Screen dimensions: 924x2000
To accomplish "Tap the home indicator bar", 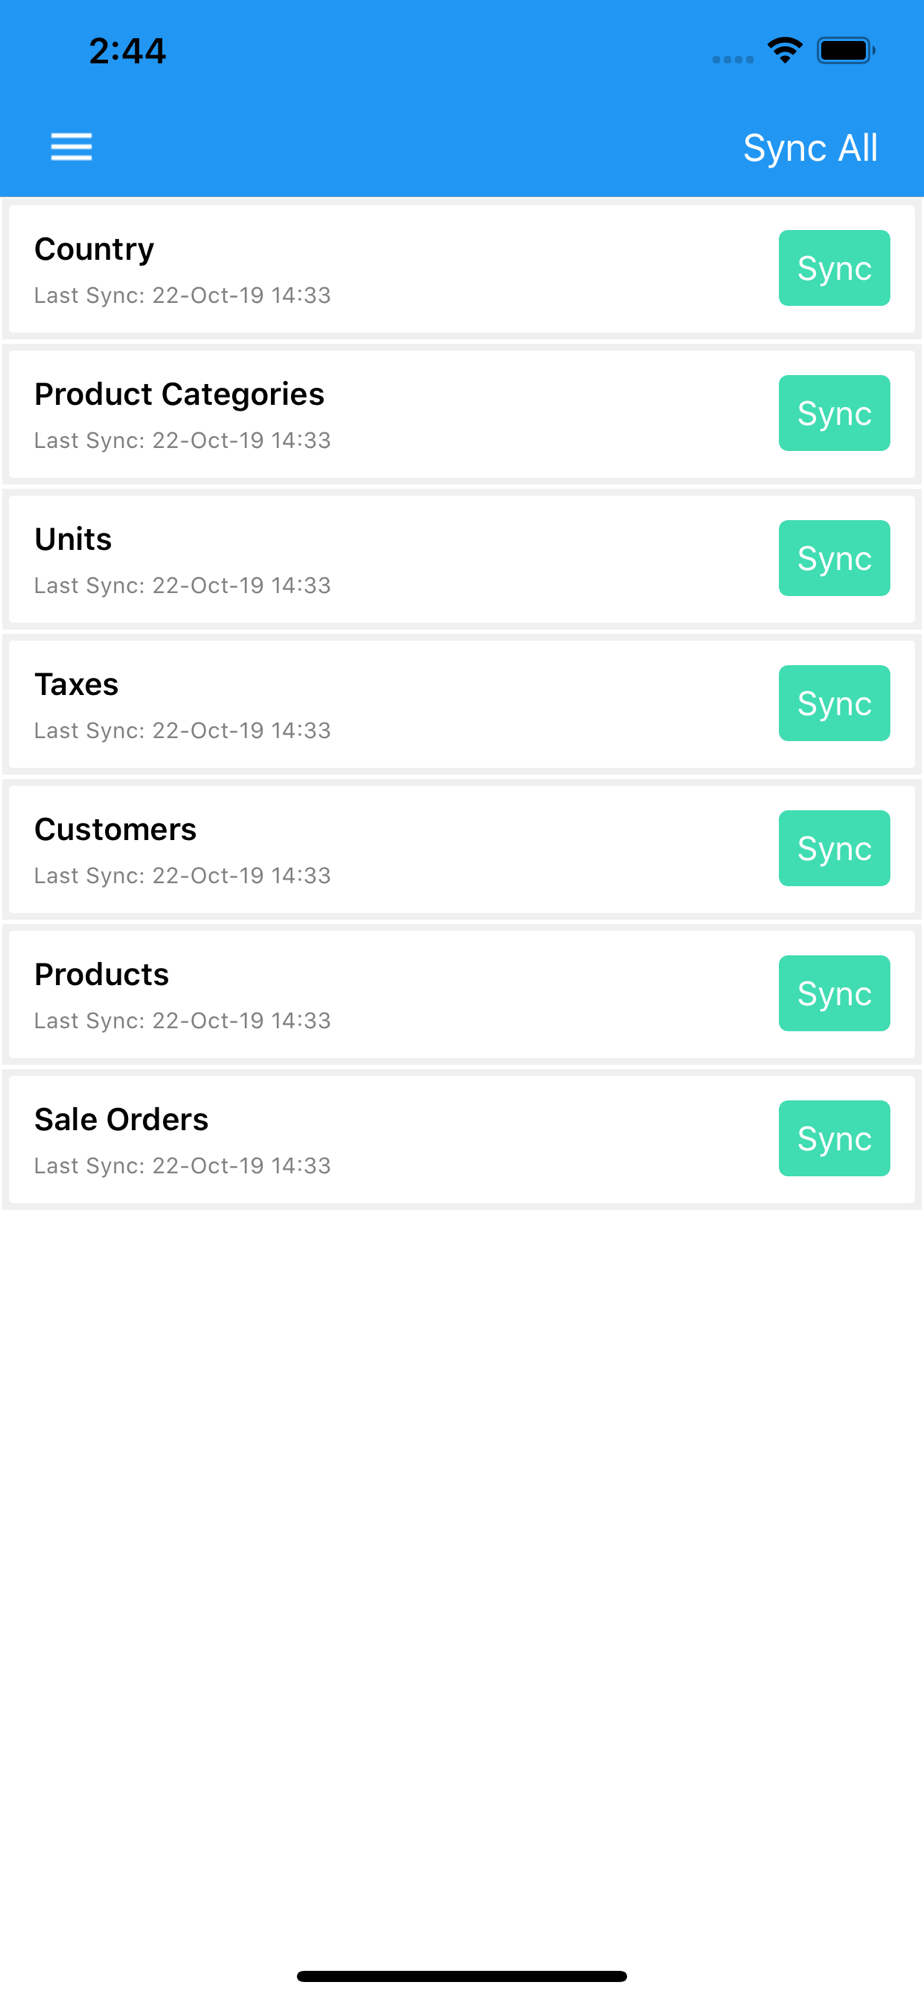I will pos(462,1976).
